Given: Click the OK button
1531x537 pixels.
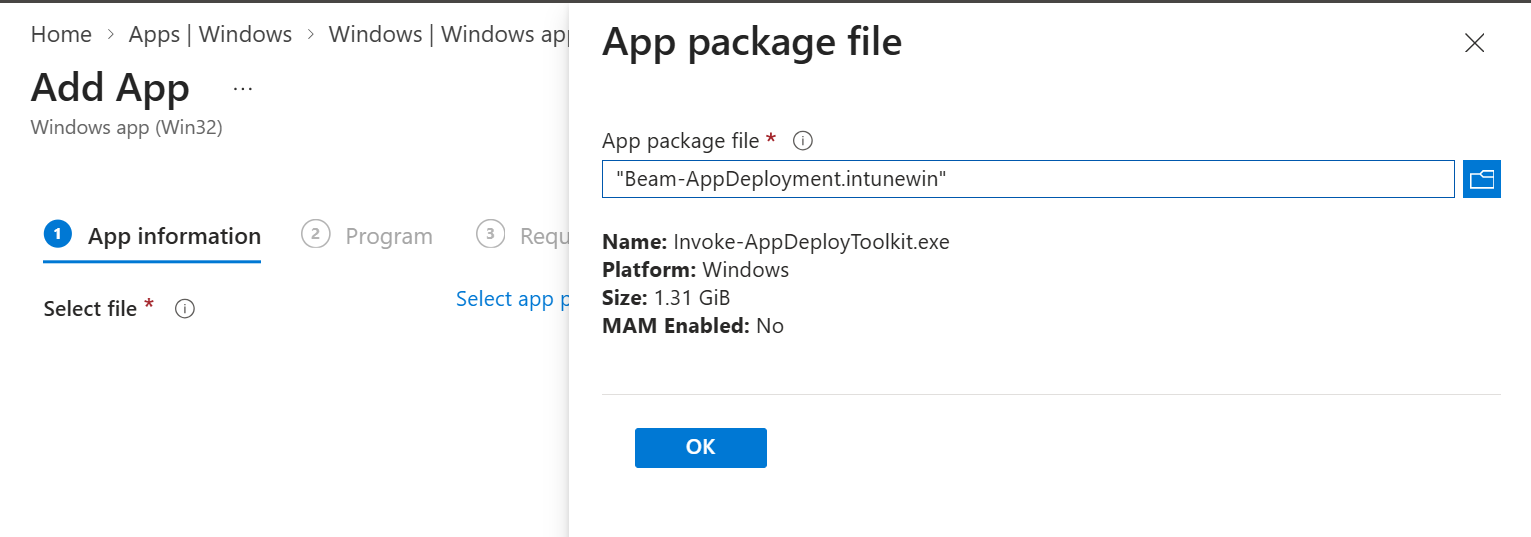Looking at the screenshot, I should point(700,447).
